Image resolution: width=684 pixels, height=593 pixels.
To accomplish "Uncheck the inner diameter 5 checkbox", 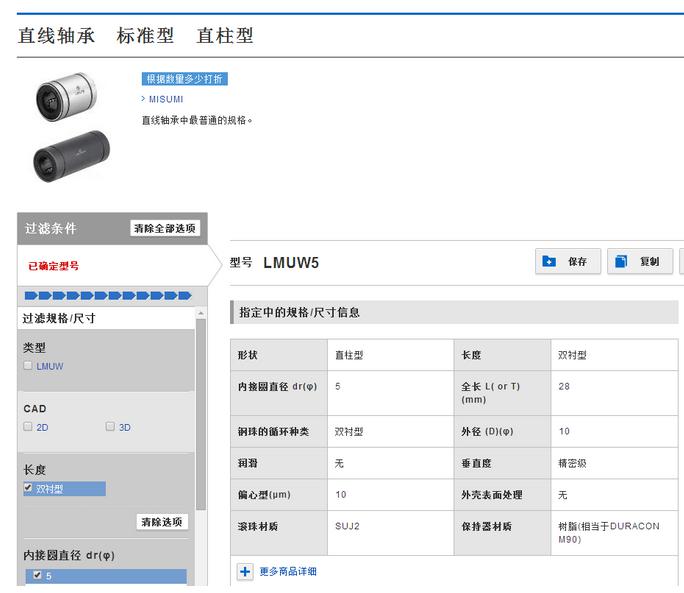I will [37, 576].
